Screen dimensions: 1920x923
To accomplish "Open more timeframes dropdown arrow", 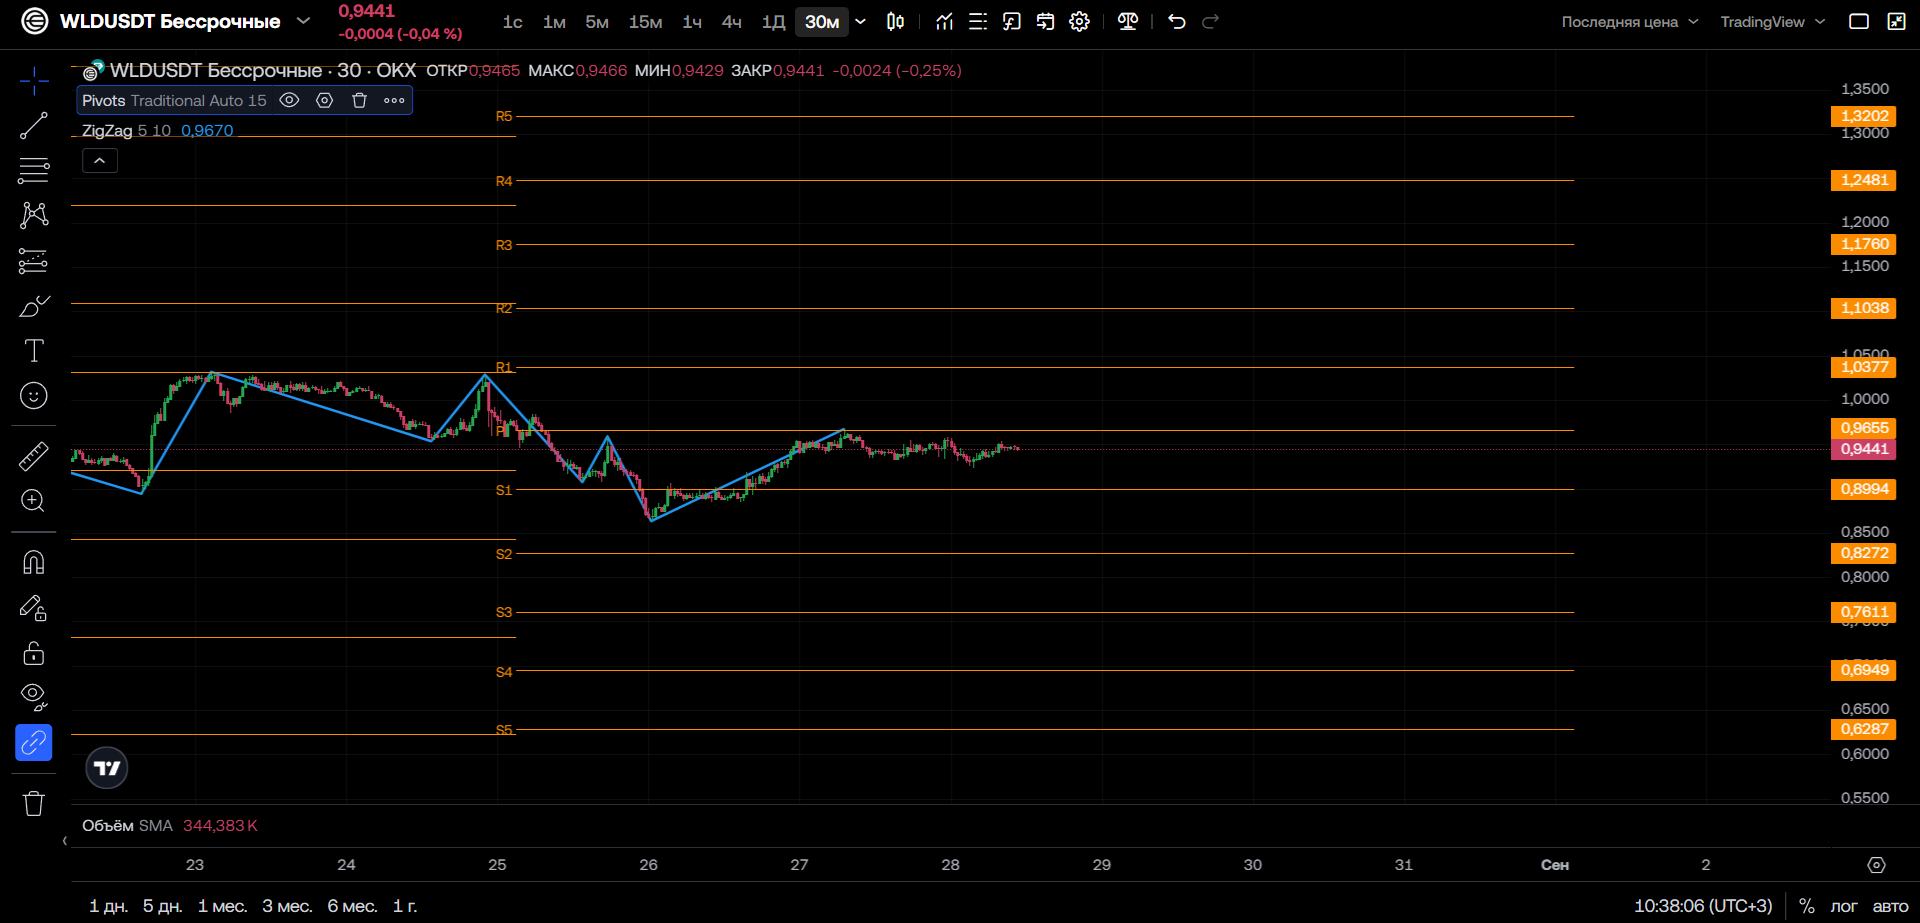I will (x=861, y=22).
